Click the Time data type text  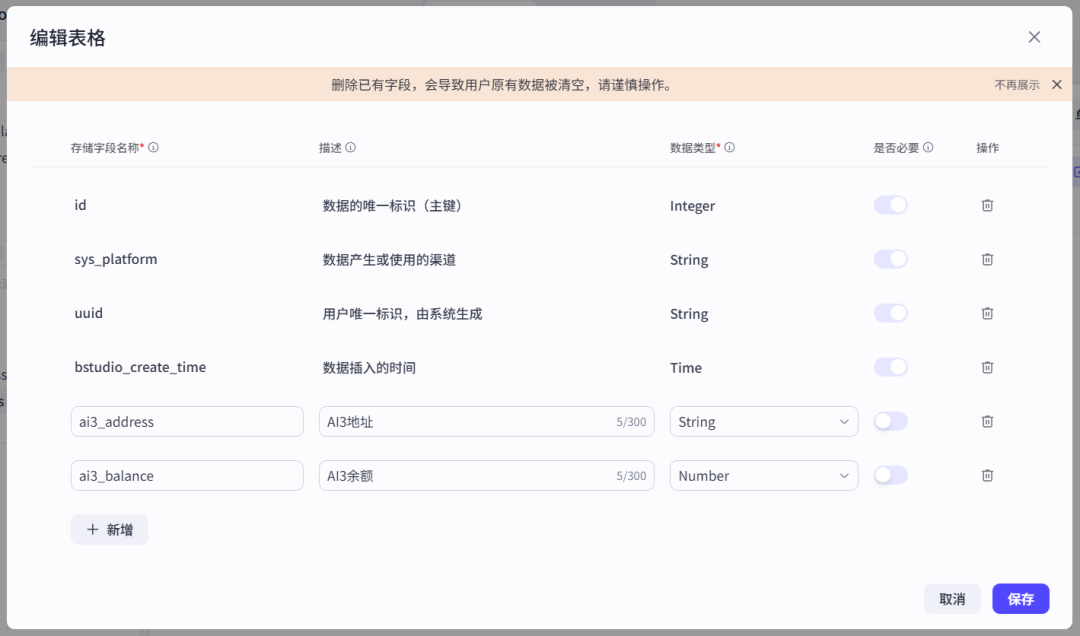tap(686, 367)
